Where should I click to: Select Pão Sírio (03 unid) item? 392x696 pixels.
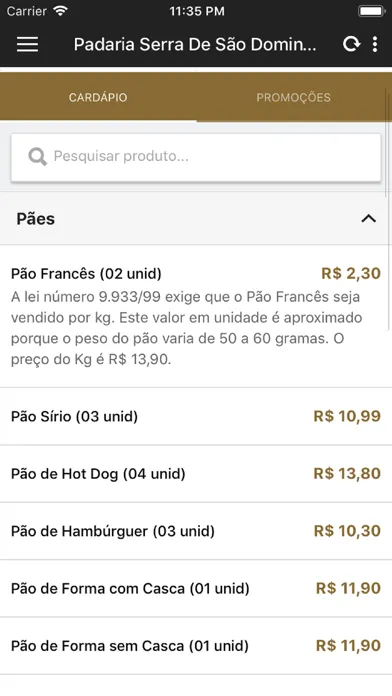pyautogui.click(x=196, y=416)
